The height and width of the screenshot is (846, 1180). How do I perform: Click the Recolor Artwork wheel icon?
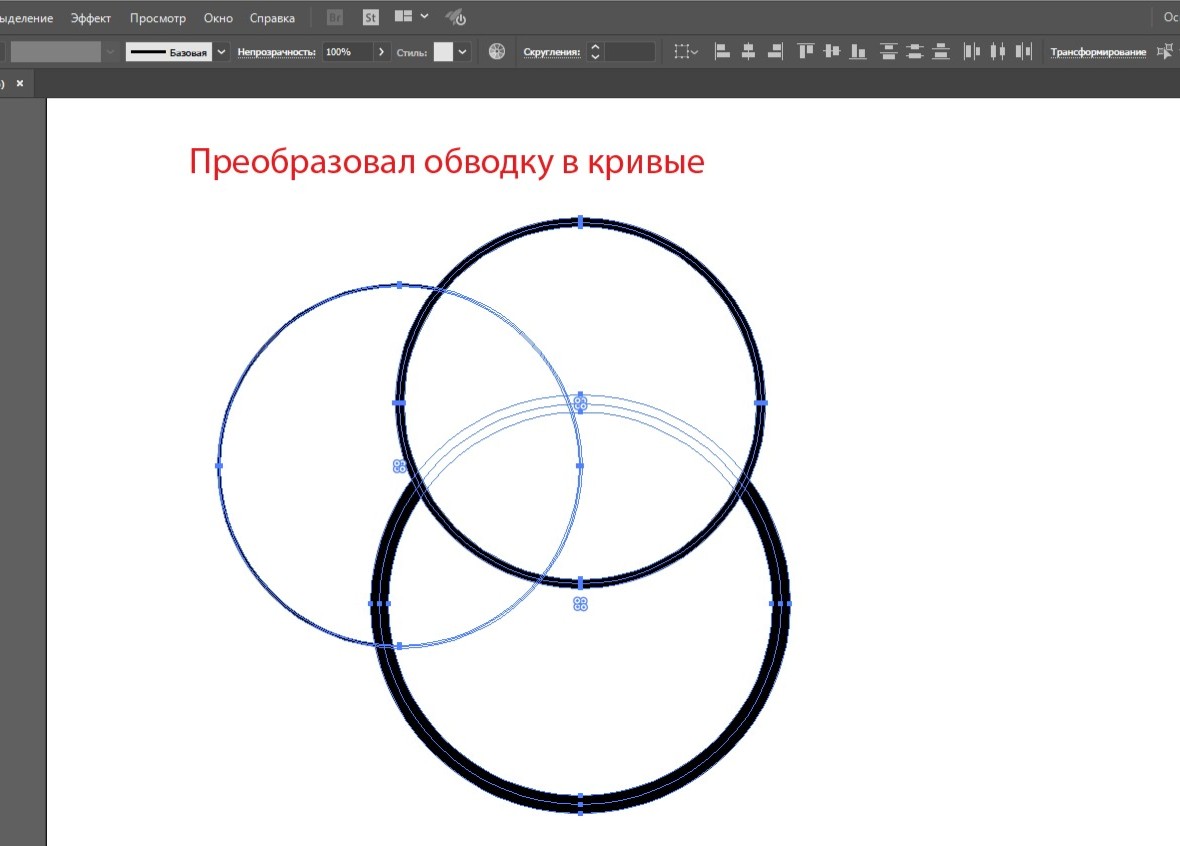click(497, 51)
